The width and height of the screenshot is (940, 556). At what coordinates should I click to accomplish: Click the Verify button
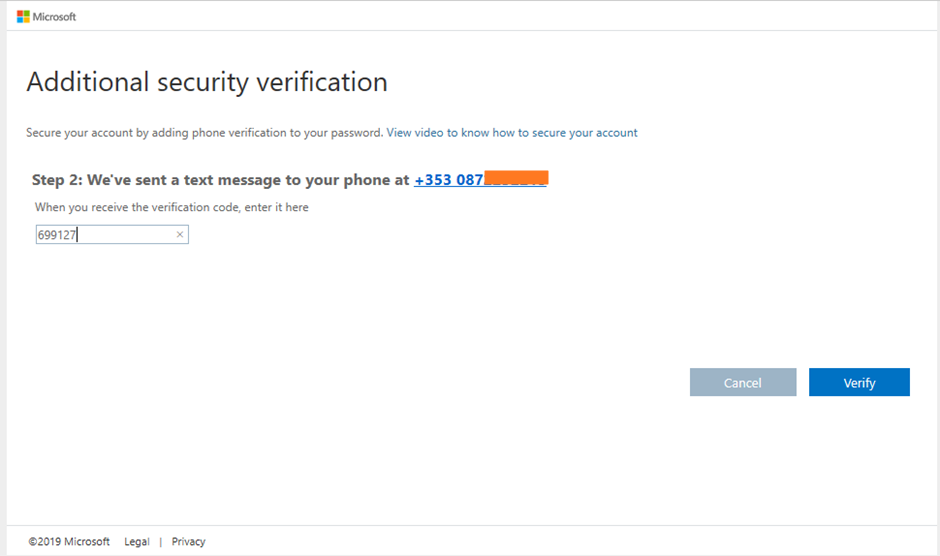859,382
